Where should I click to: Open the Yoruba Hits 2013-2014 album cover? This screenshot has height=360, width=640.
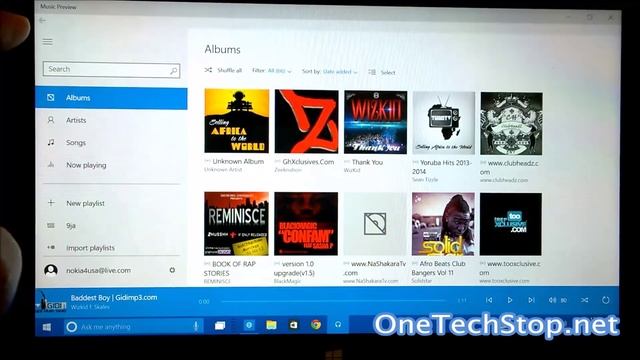pyautogui.click(x=444, y=123)
